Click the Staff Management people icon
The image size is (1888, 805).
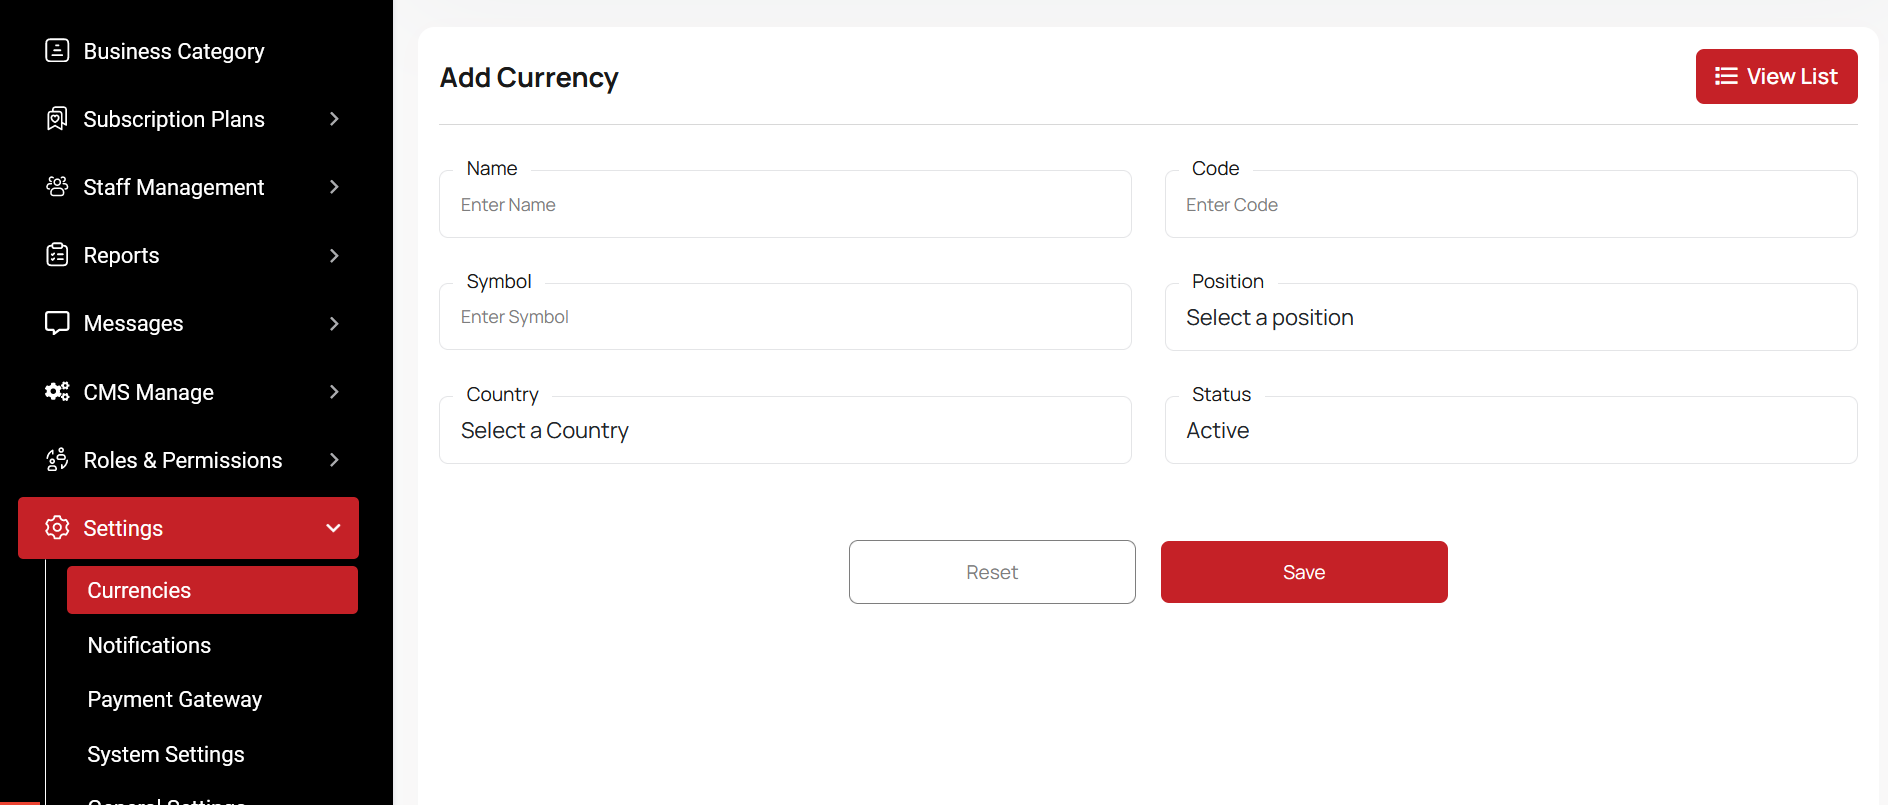tap(57, 187)
